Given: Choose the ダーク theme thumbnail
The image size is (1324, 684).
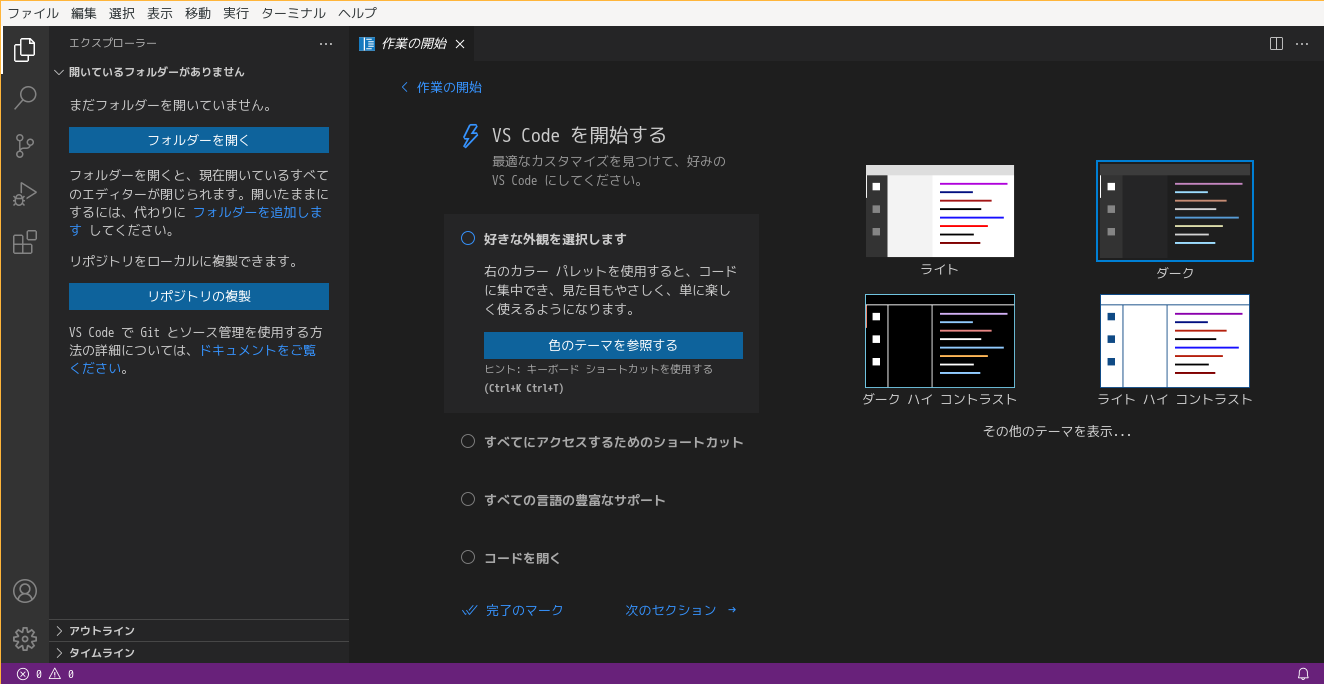Looking at the screenshot, I should [1175, 212].
